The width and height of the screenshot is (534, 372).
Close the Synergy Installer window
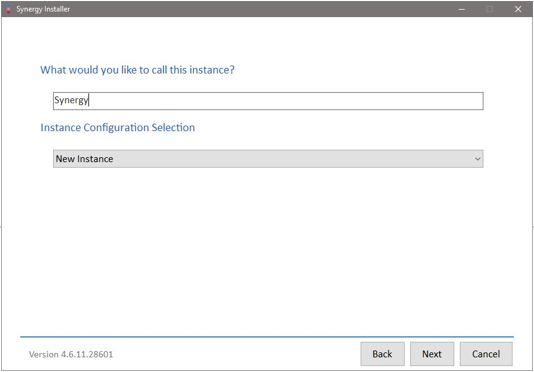pos(518,9)
